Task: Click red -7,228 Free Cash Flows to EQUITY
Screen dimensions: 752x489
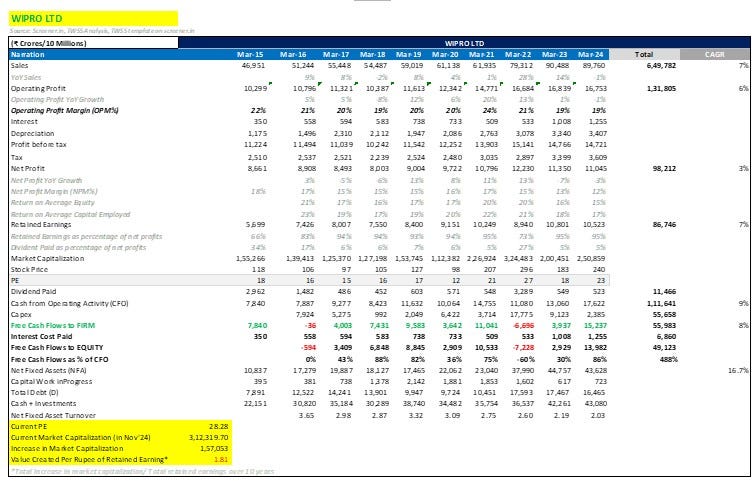Action: point(524,348)
